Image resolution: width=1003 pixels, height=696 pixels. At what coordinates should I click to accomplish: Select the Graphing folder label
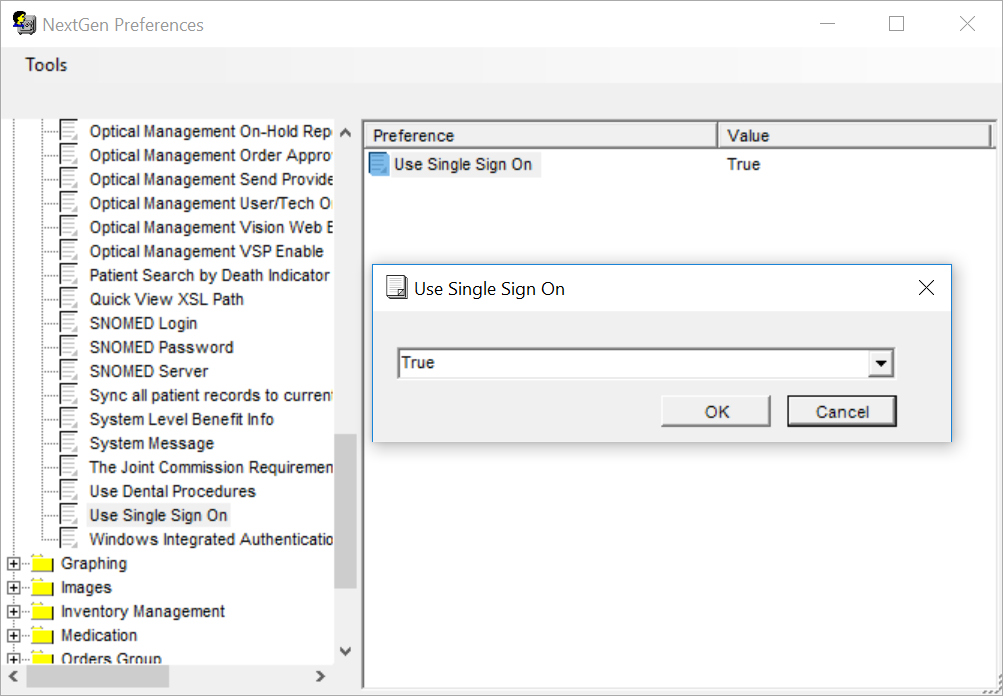94,564
